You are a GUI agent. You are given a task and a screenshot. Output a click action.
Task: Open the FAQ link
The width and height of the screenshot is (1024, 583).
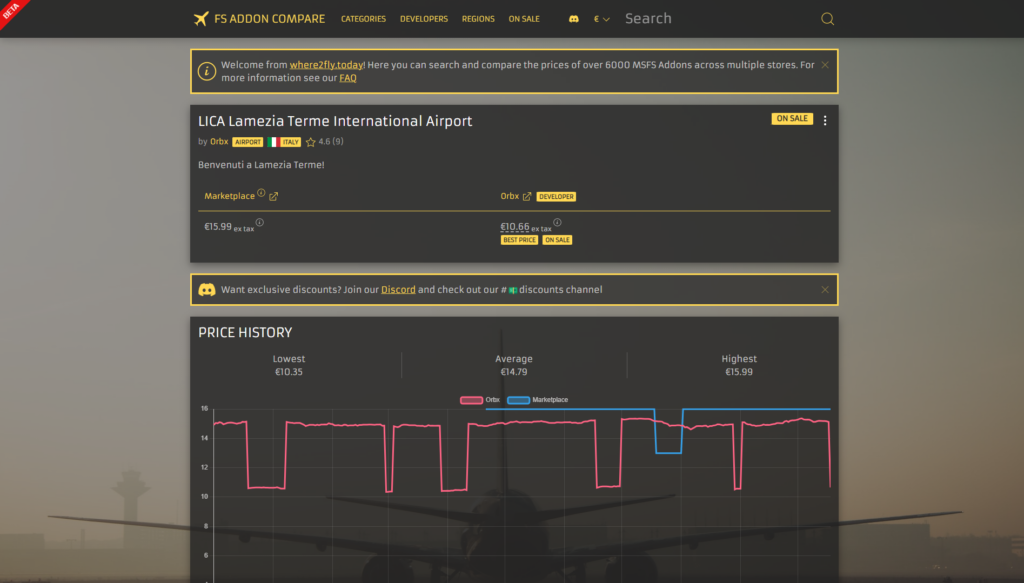[x=347, y=78]
